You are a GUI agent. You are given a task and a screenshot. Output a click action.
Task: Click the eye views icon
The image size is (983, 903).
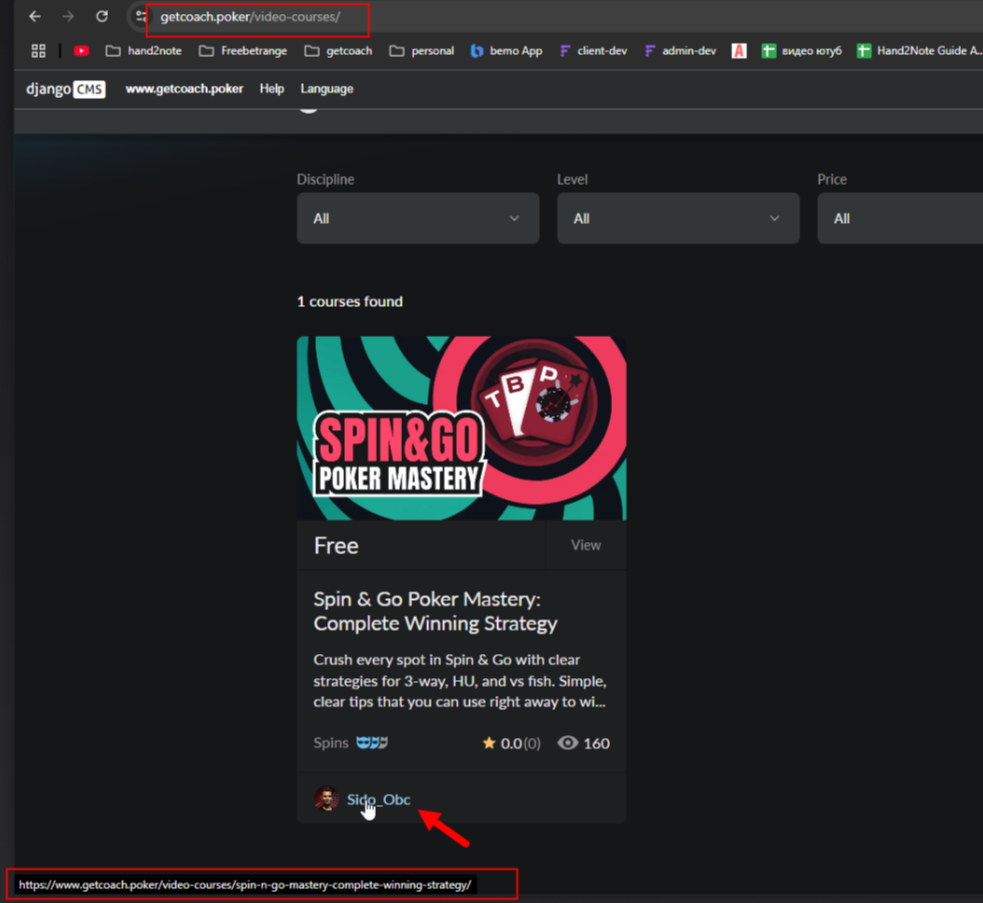[568, 743]
